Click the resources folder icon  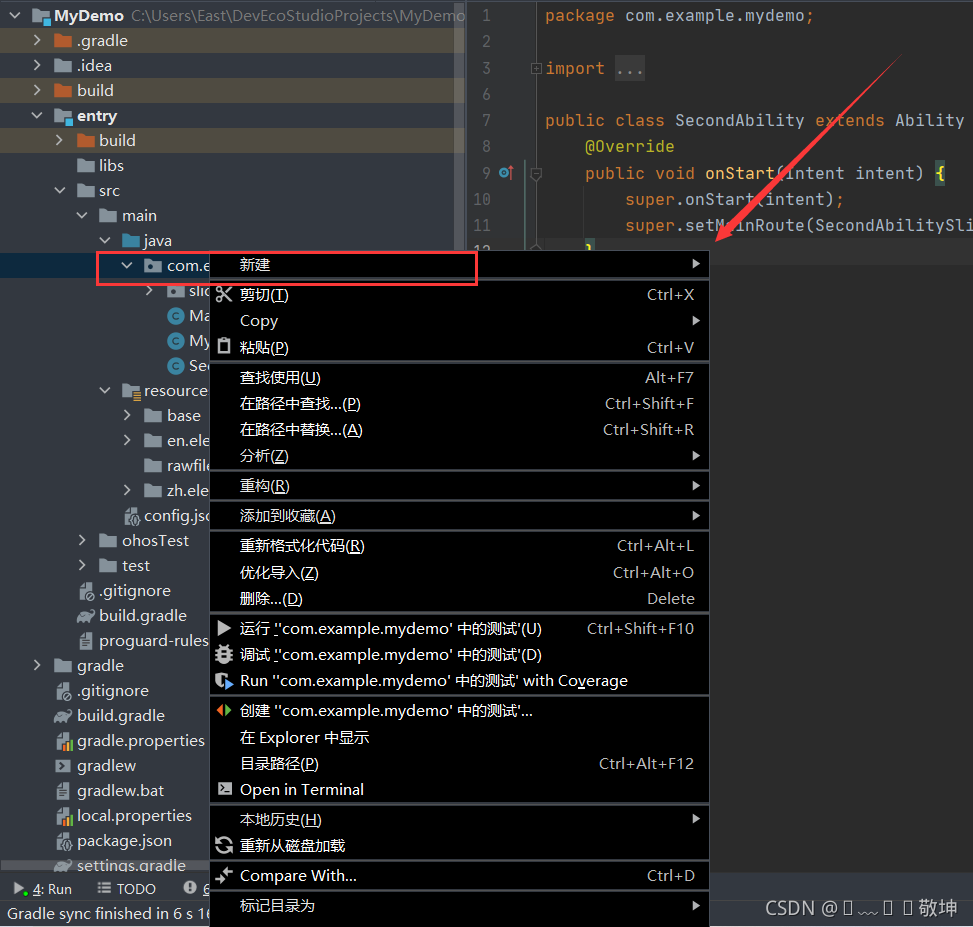[x=131, y=391]
